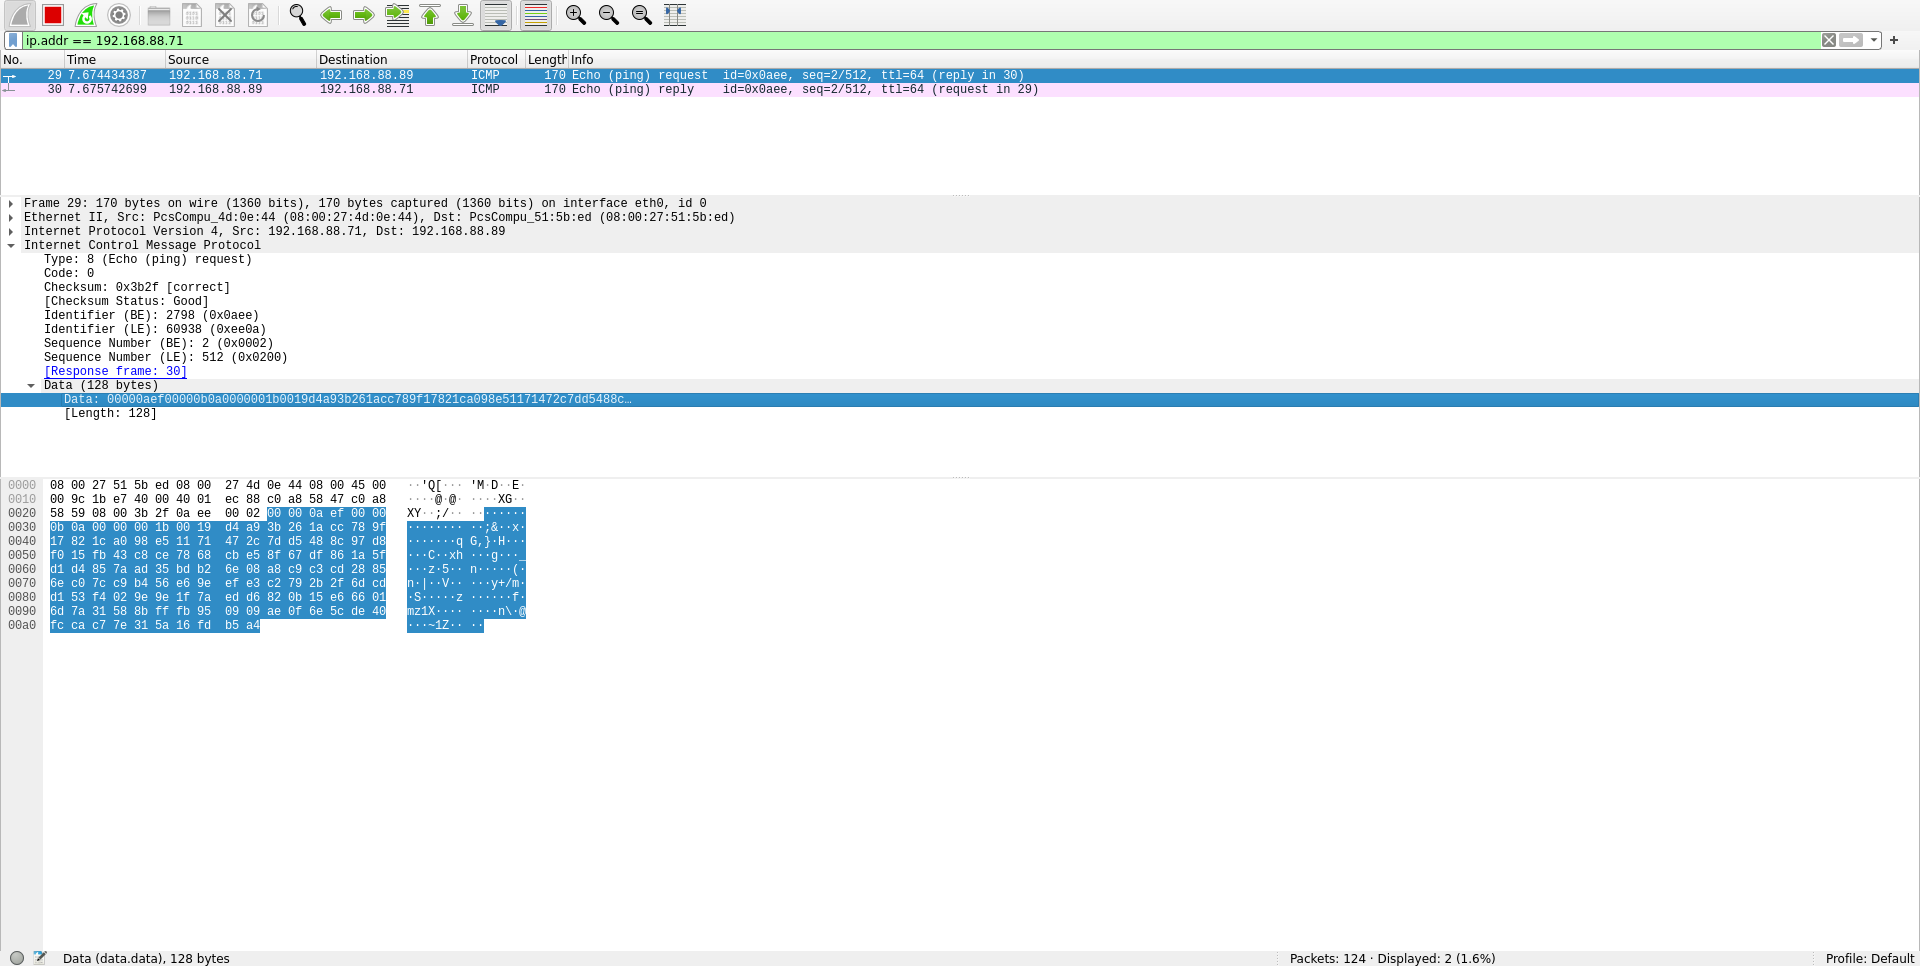1920x966 pixels.
Task: Restart the current capture
Action: [86, 15]
